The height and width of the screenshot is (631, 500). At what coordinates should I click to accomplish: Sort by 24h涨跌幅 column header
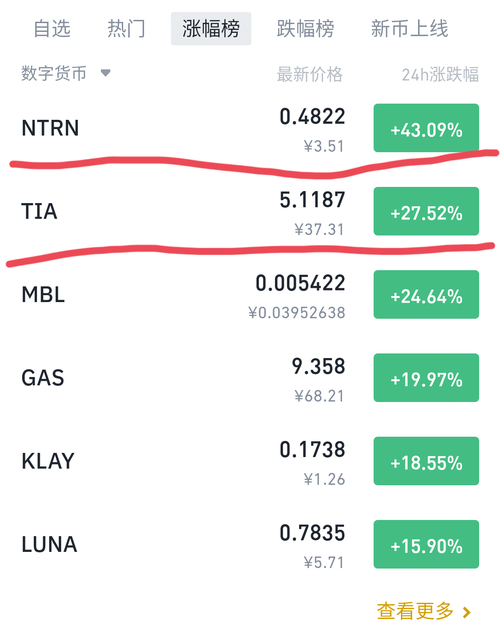pos(440,74)
